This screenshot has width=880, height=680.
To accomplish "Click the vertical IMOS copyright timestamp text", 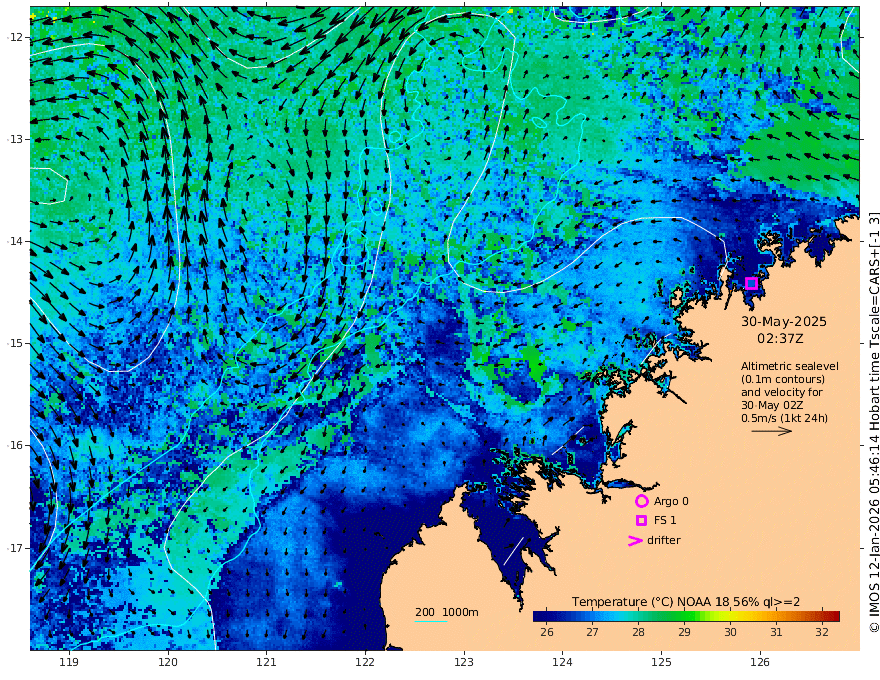I will coord(873,422).
